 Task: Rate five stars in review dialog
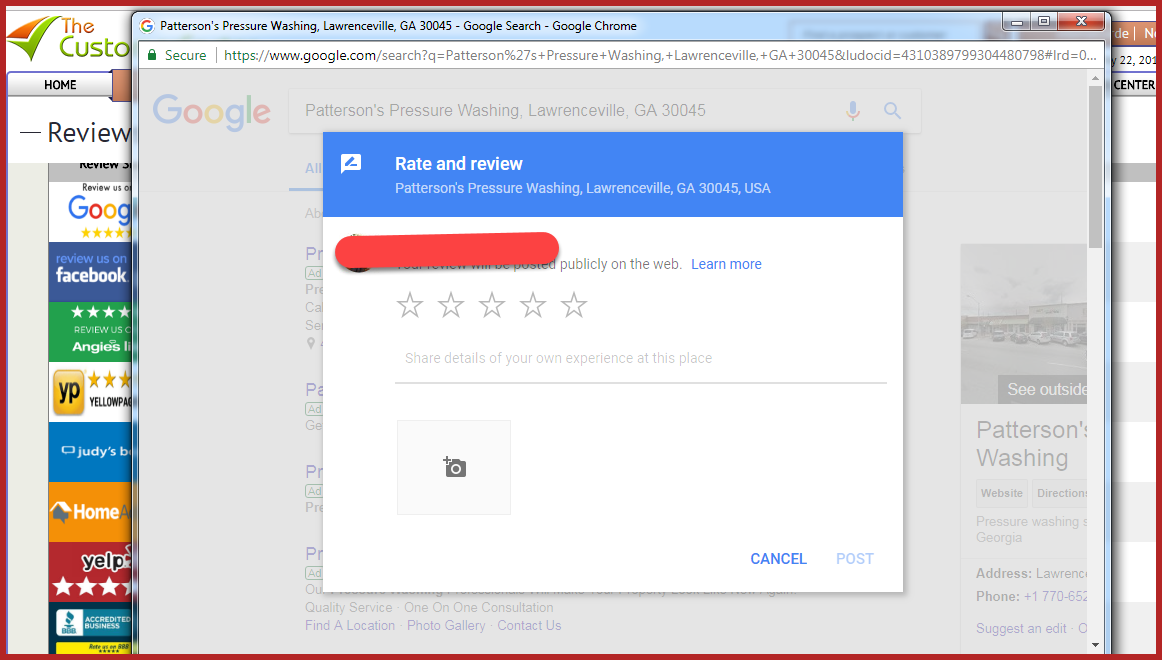coord(574,305)
